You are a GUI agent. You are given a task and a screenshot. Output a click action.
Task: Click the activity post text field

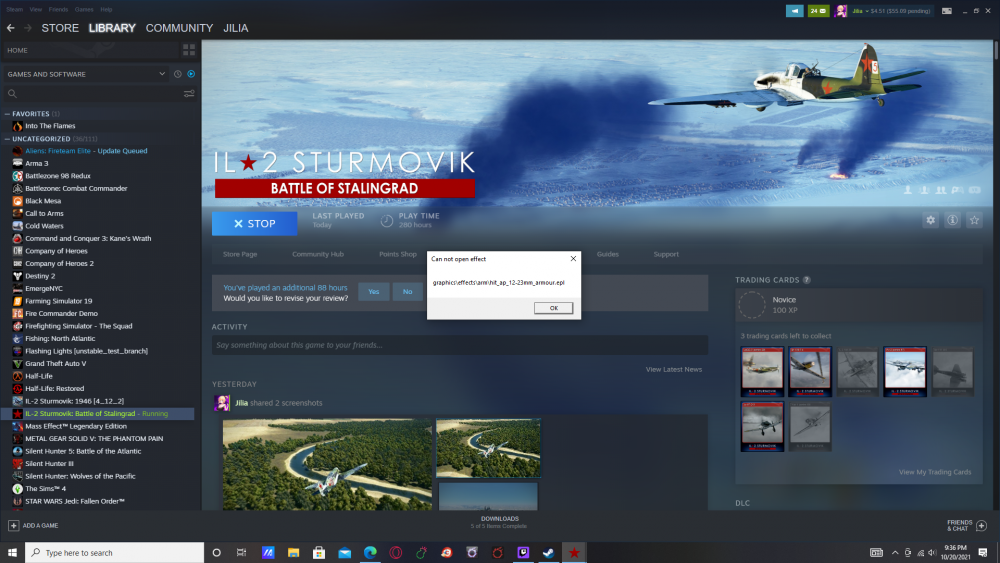coord(460,345)
